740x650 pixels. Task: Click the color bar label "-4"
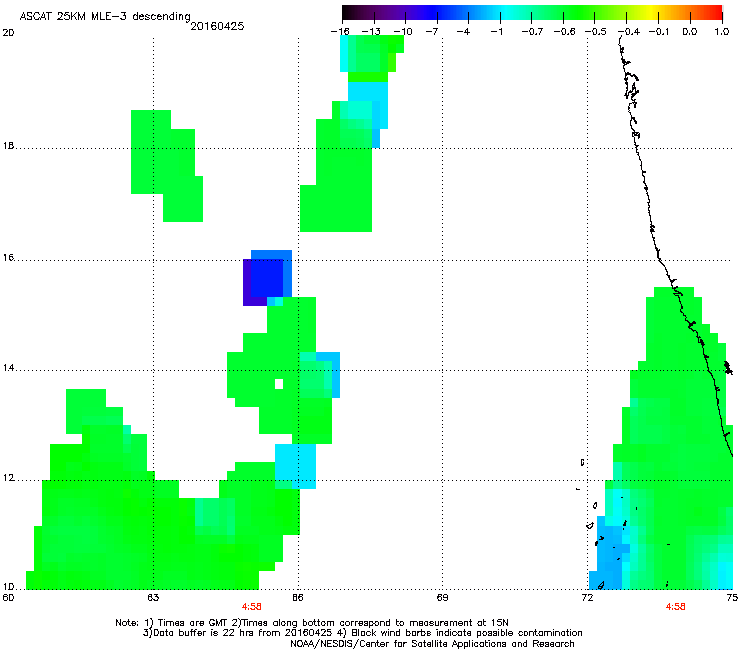pos(463,32)
